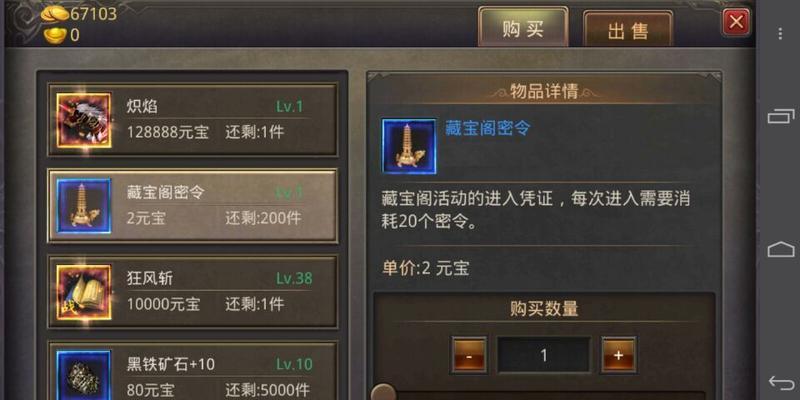800x400 pixels.
Task: Click the 黑铁矿石+10 ore icon
Action: point(84,375)
